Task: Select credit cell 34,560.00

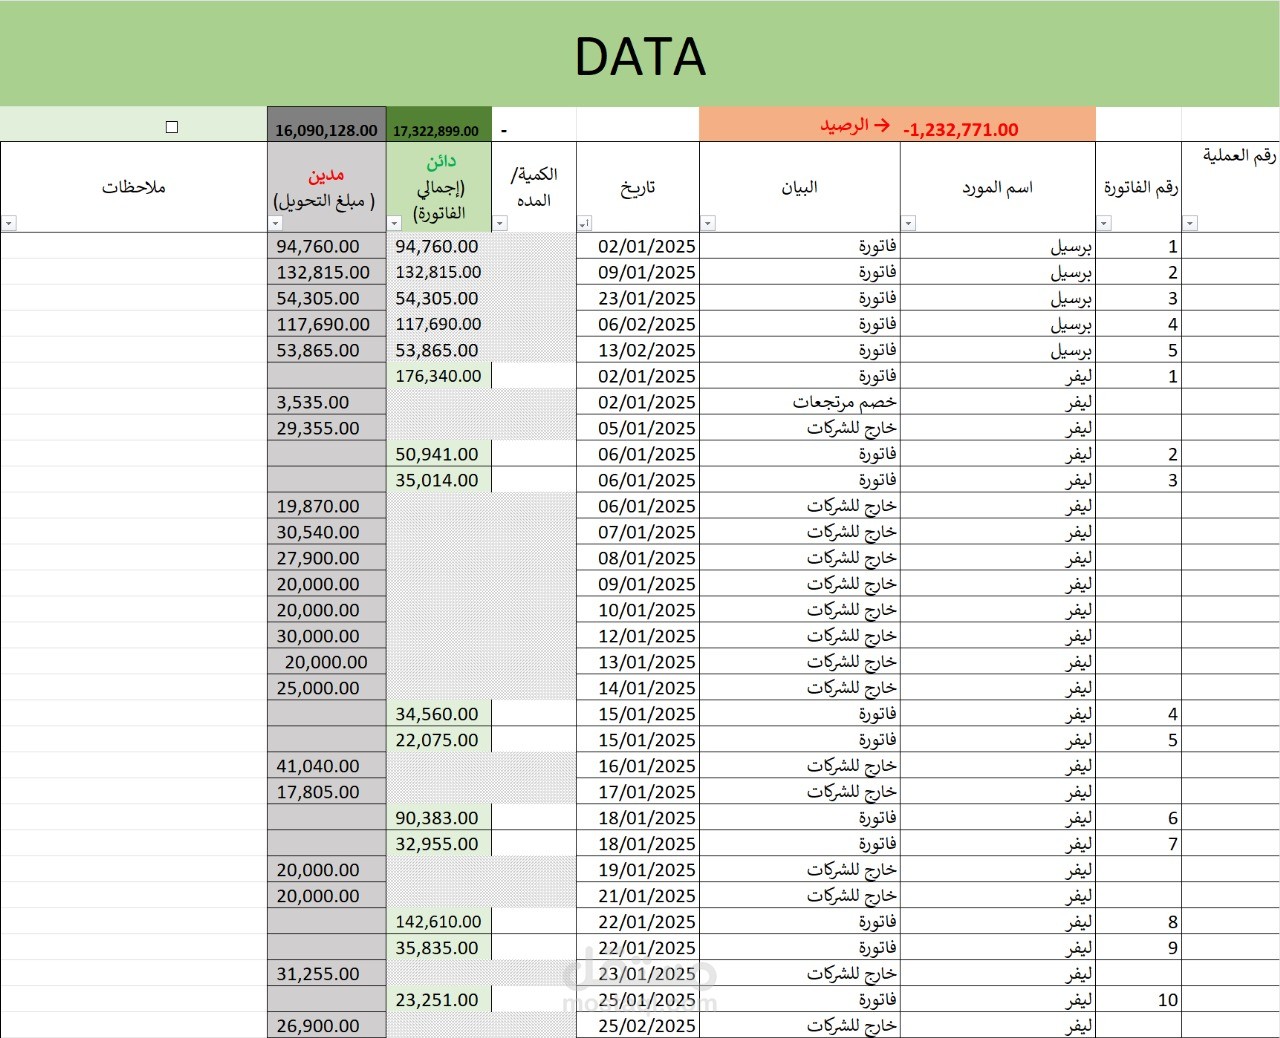Action: coord(439,714)
